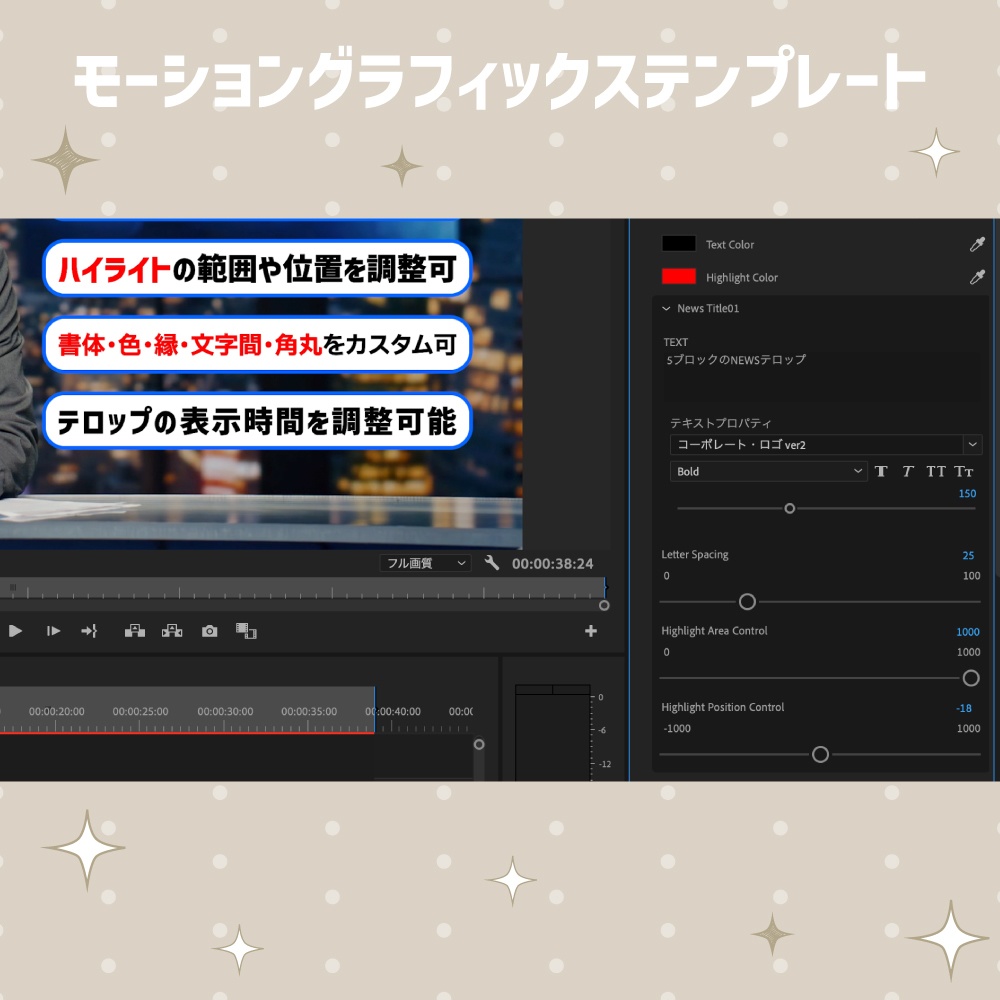
Task: Enable All Caps formatting for the text
Action: tap(937, 471)
